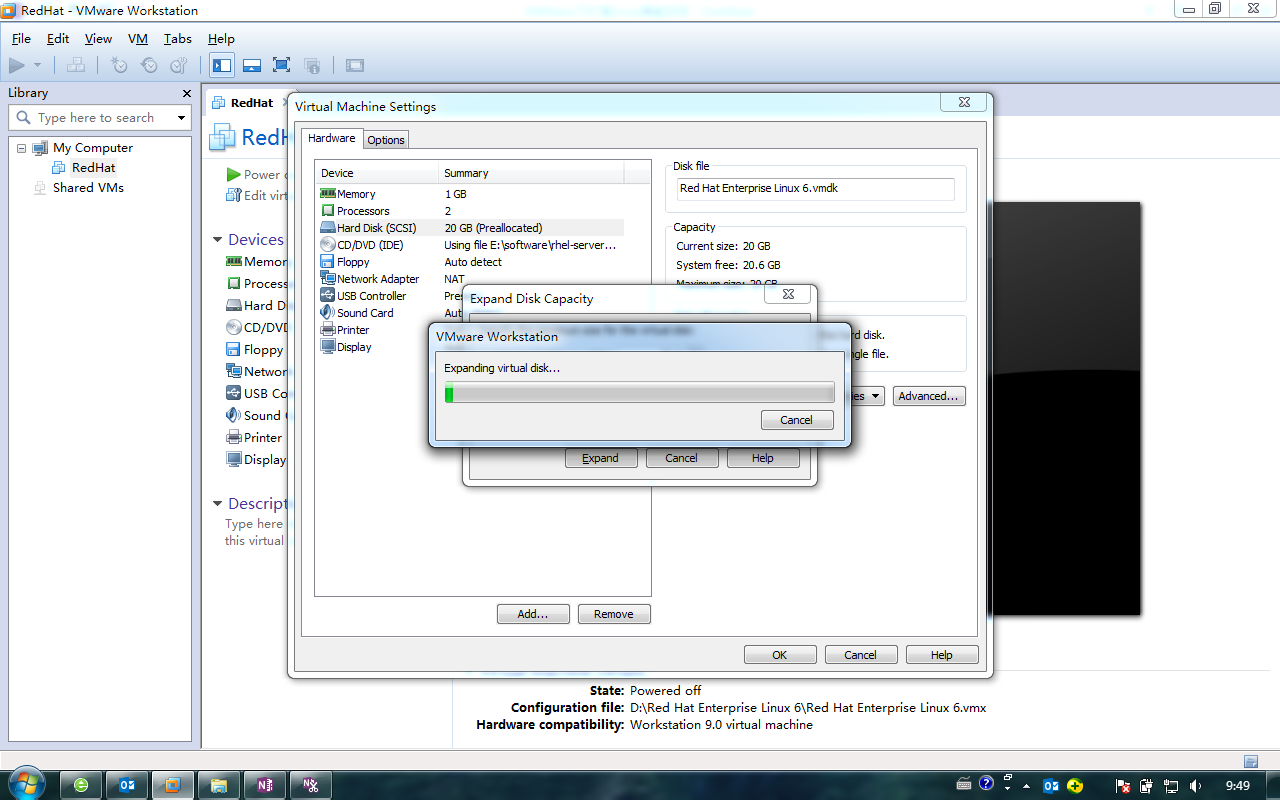Screen dimensions: 1280x800
Task: Open the power dropdown arrow beside play
Action: (x=38, y=65)
